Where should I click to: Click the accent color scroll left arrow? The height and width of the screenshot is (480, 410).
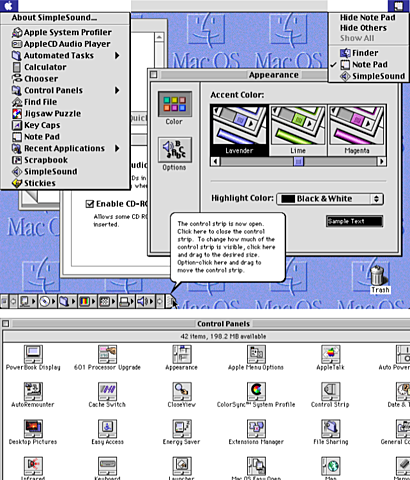point(215,162)
